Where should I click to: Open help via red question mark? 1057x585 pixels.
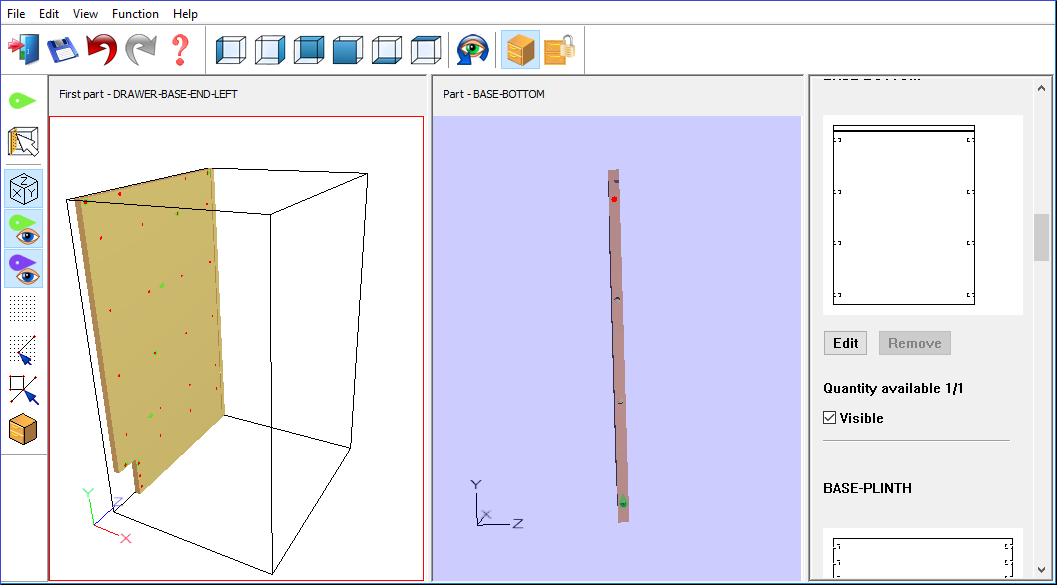point(179,50)
